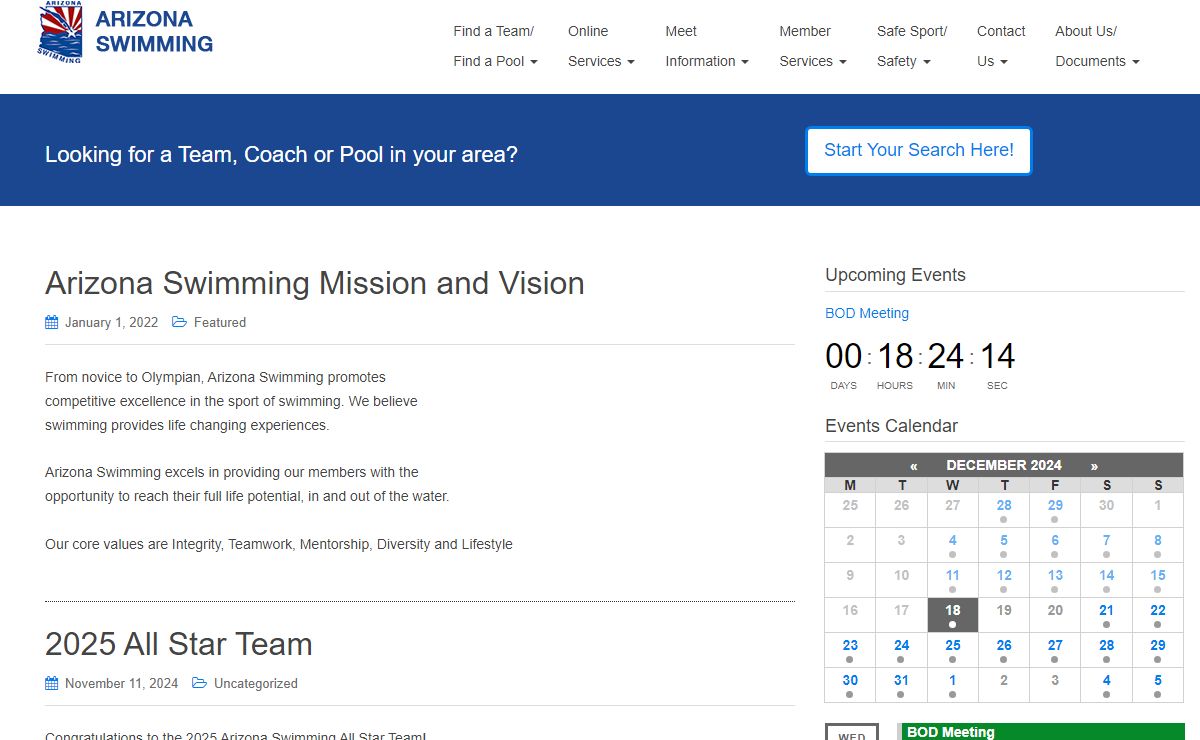Viewport: 1200px width, 740px height.
Task: Expand the Contact Us dropdown
Action: tap(1001, 46)
